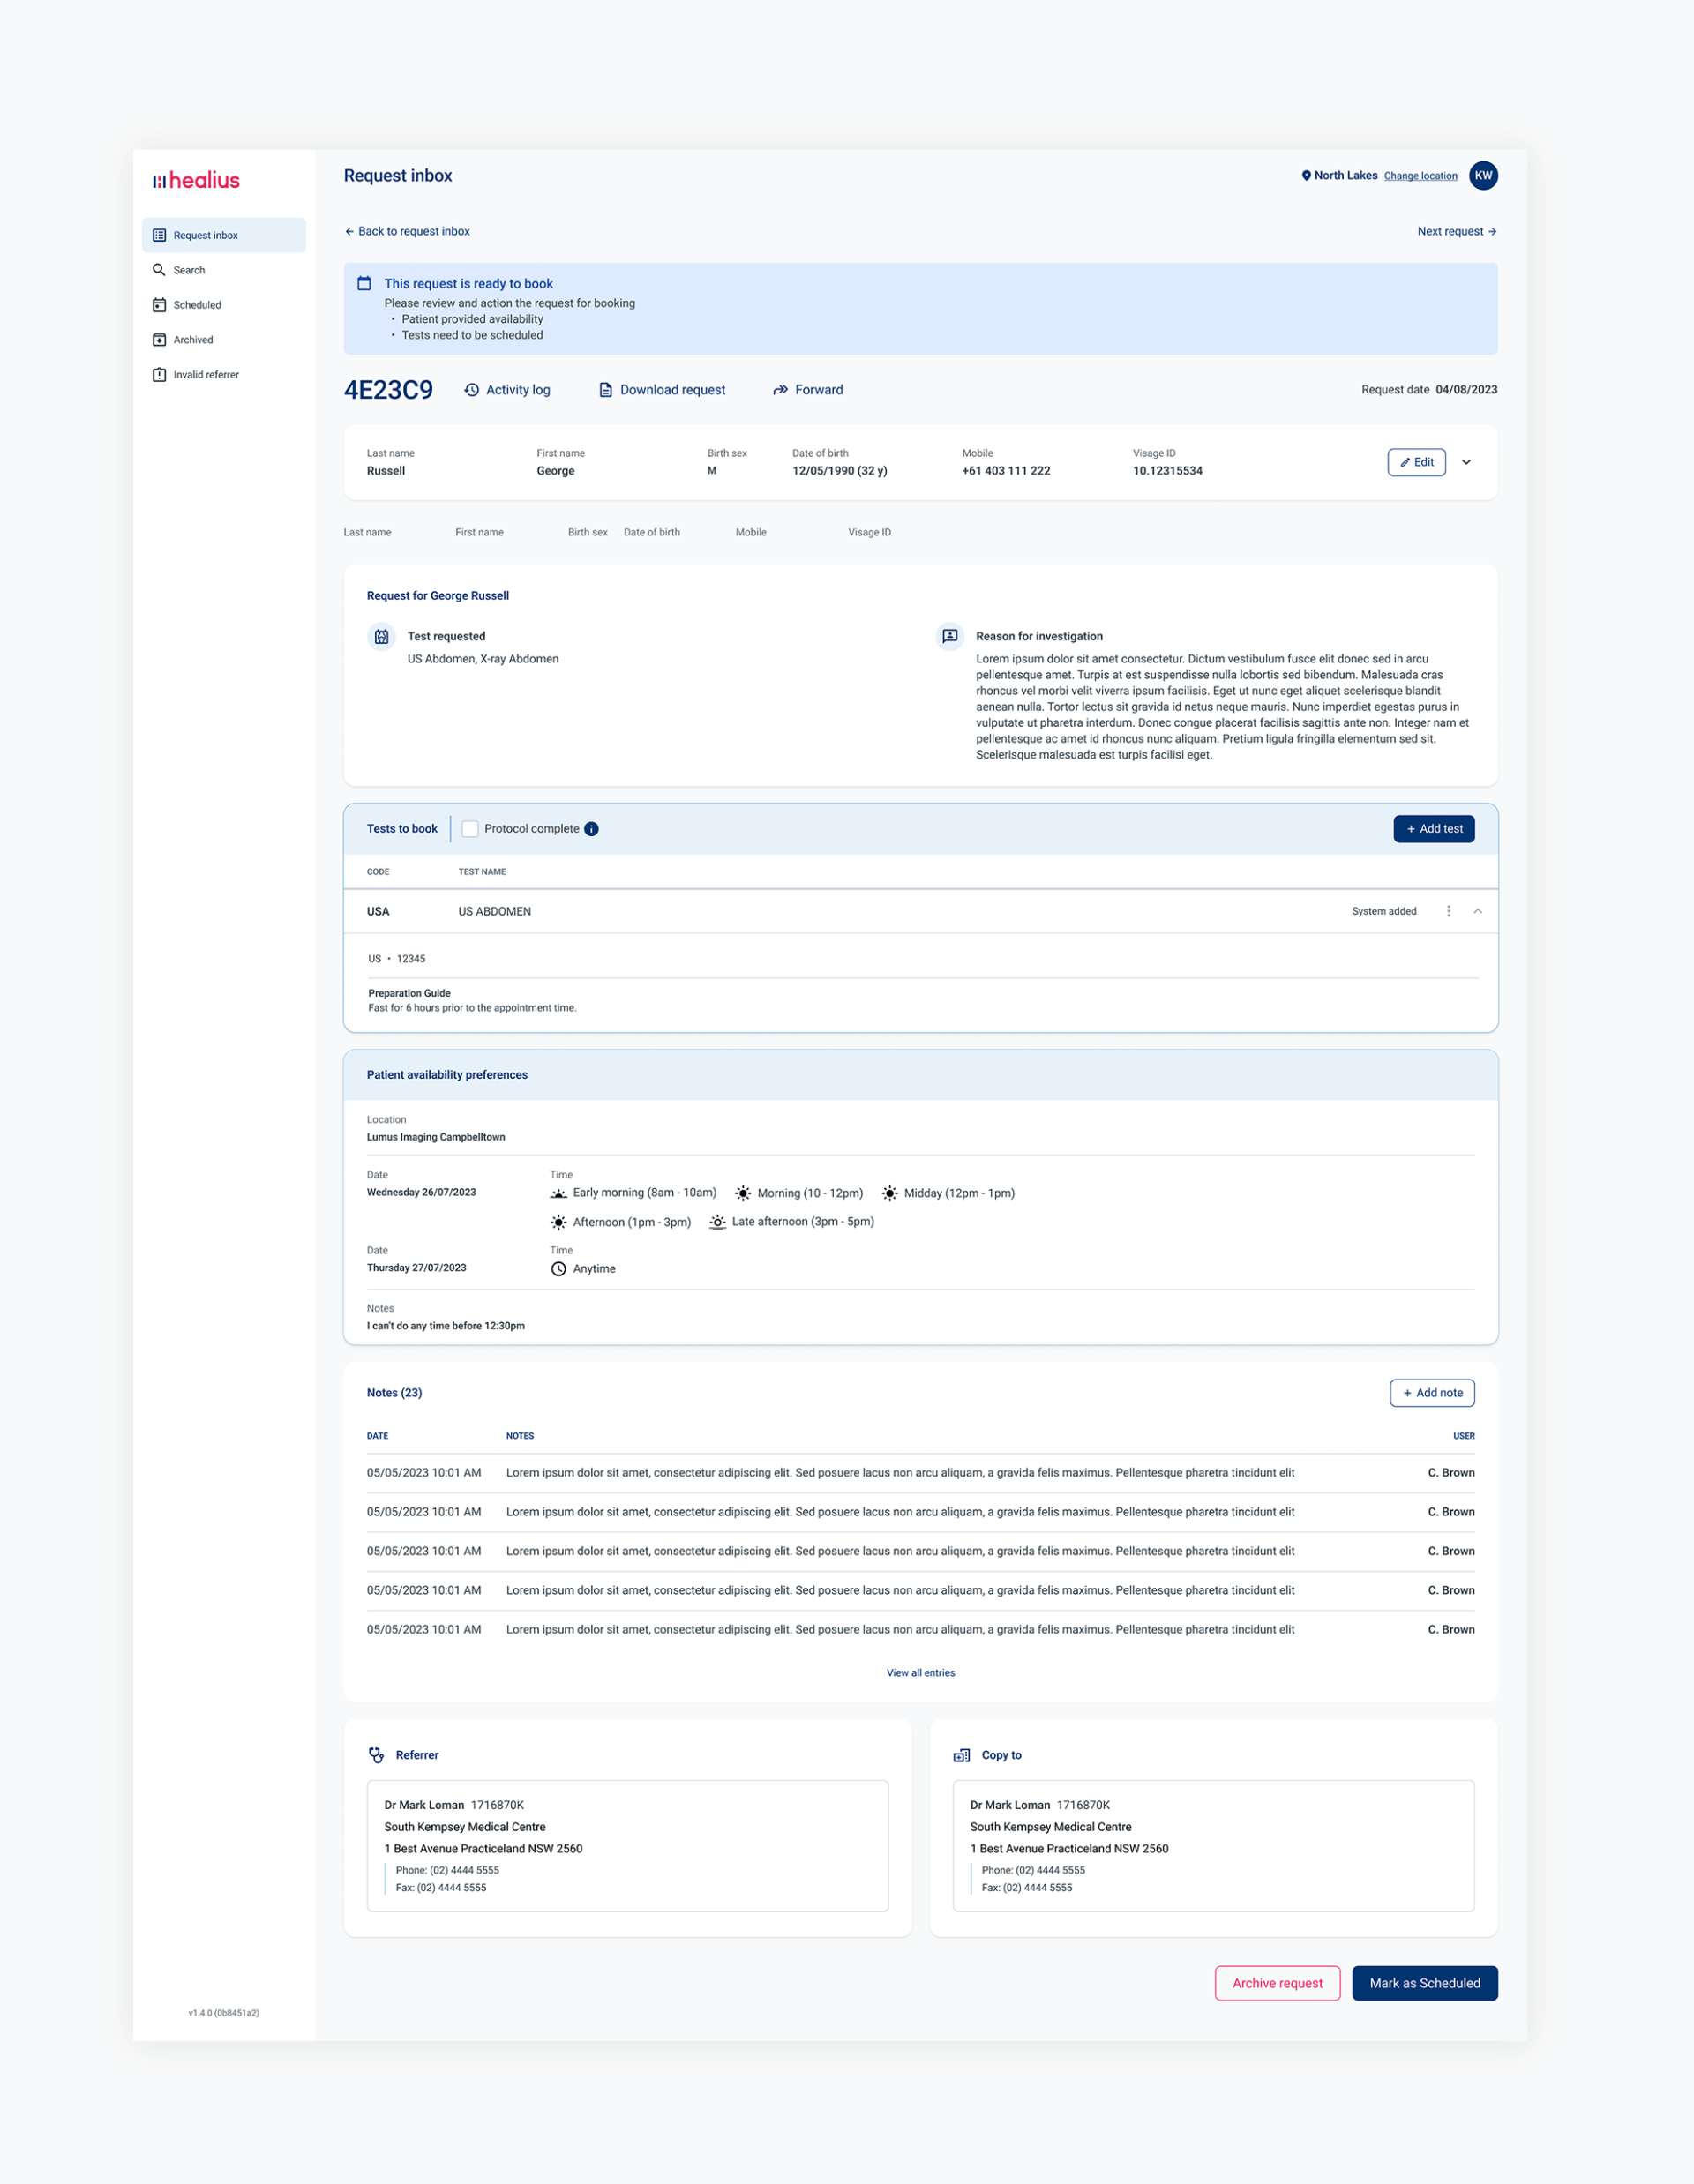
Task: Collapse the US ABDOMEN test row
Action: (x=1477, y=911)
